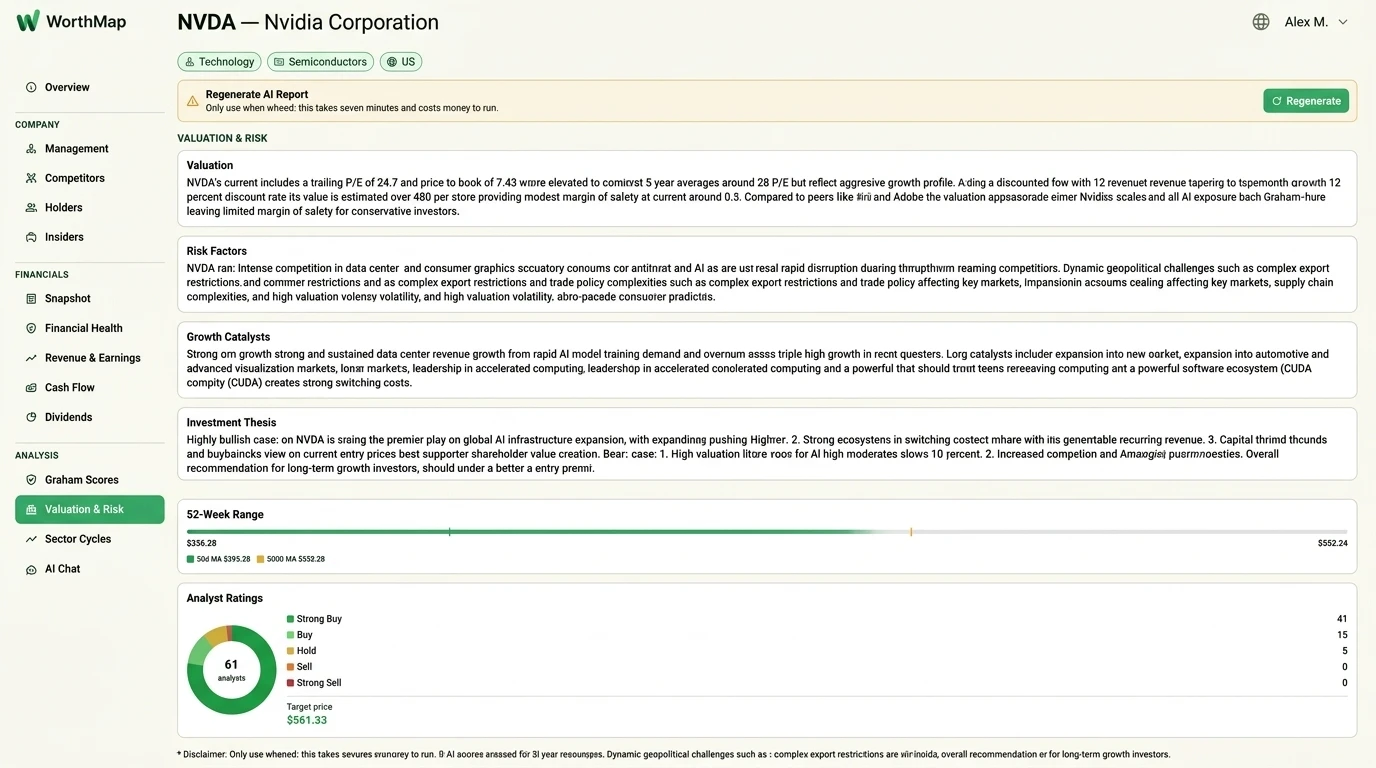Open the globe language selector icon
This screenshot has width=1376, height=768.
1261,22
